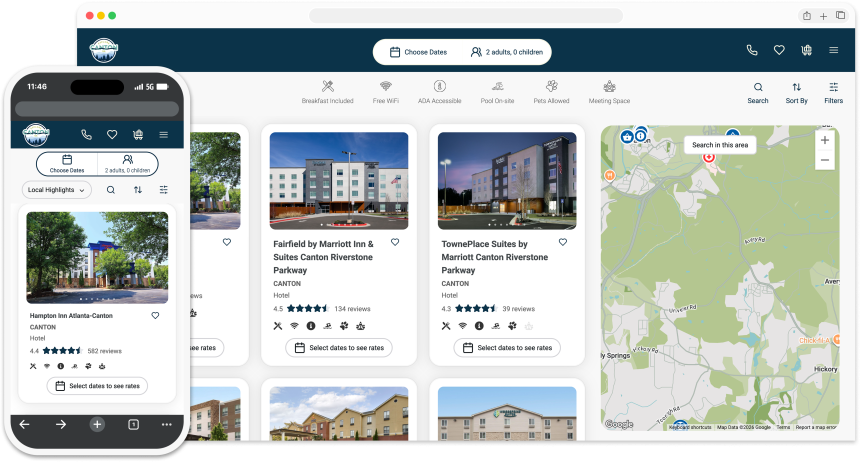Click Search in this area on map
Screen dimensions: 860x462
pyautogui.click(x=720, y=145)
